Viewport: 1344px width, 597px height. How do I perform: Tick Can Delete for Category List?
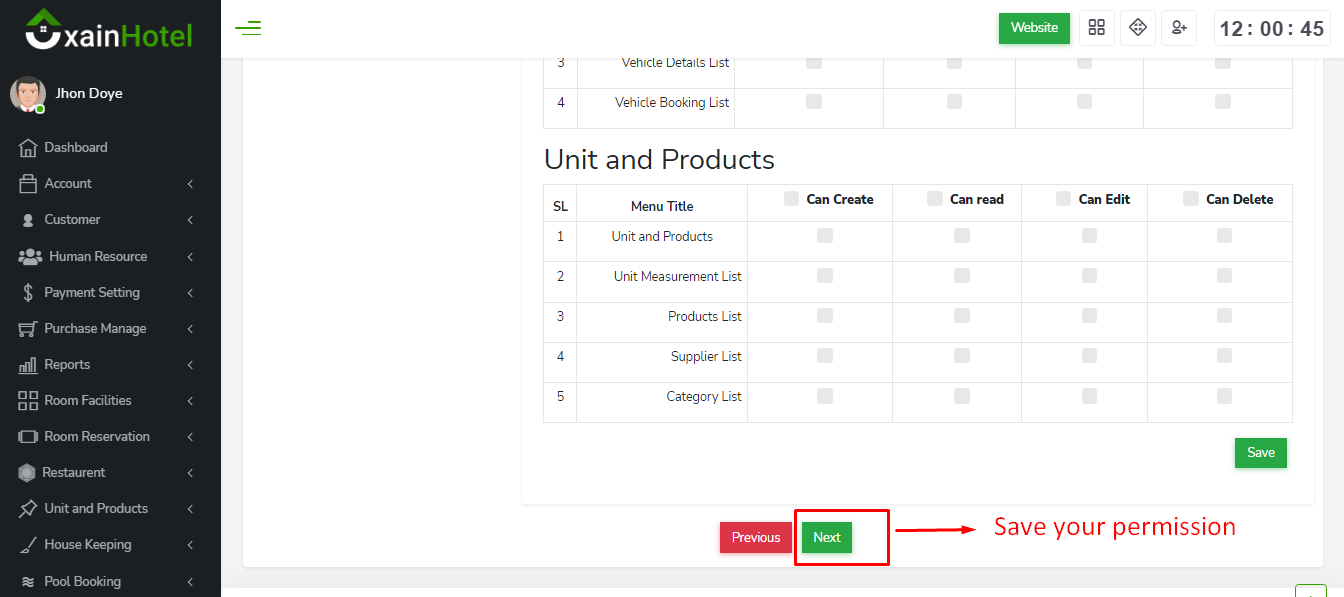click(1224, 396)
